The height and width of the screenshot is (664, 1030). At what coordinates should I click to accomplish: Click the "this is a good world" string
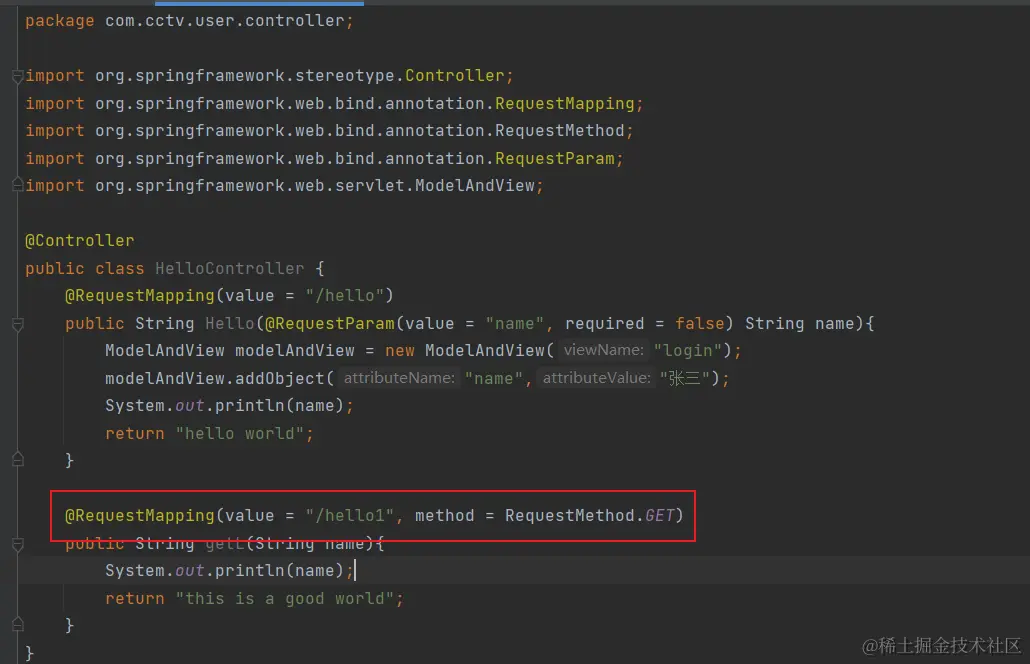pyautogui.click(x=284, y=598)
